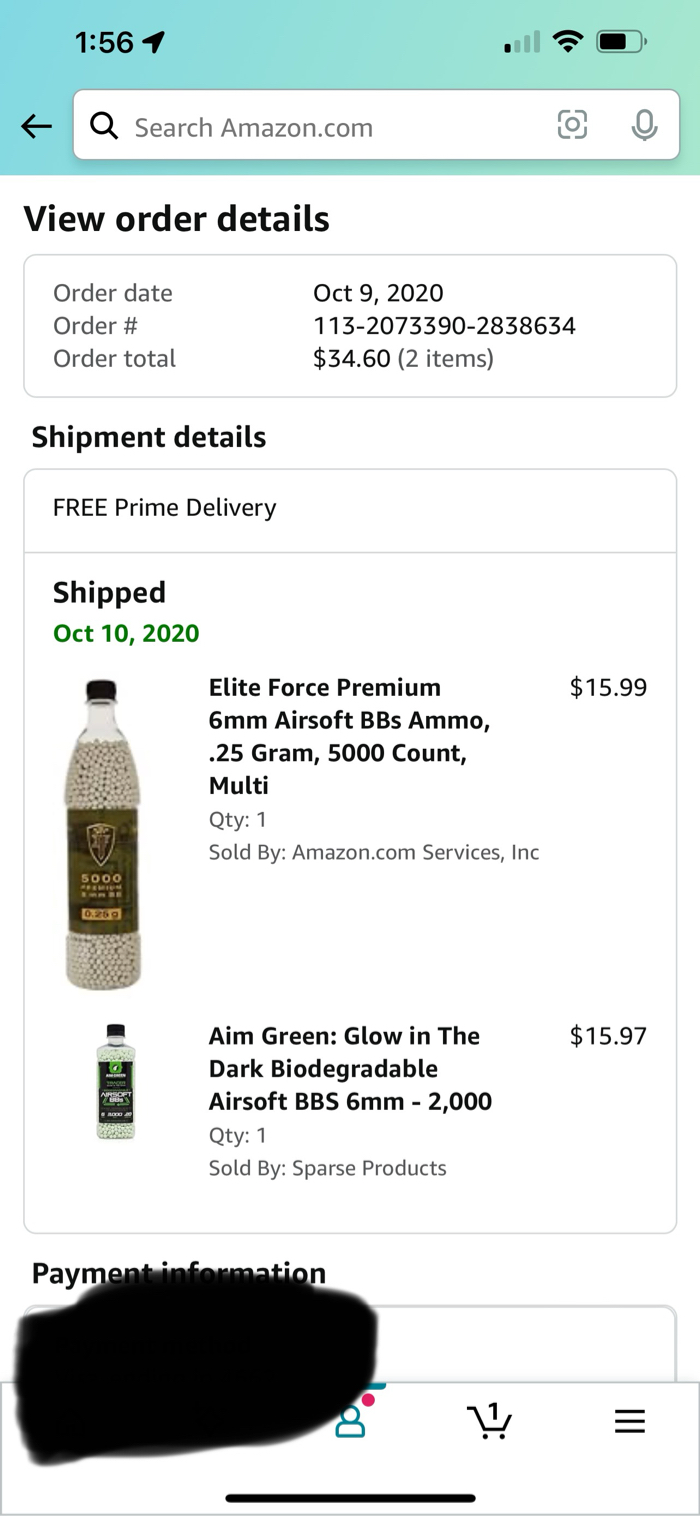
Task: Tap the Payment information heading
Action: 179,1273
